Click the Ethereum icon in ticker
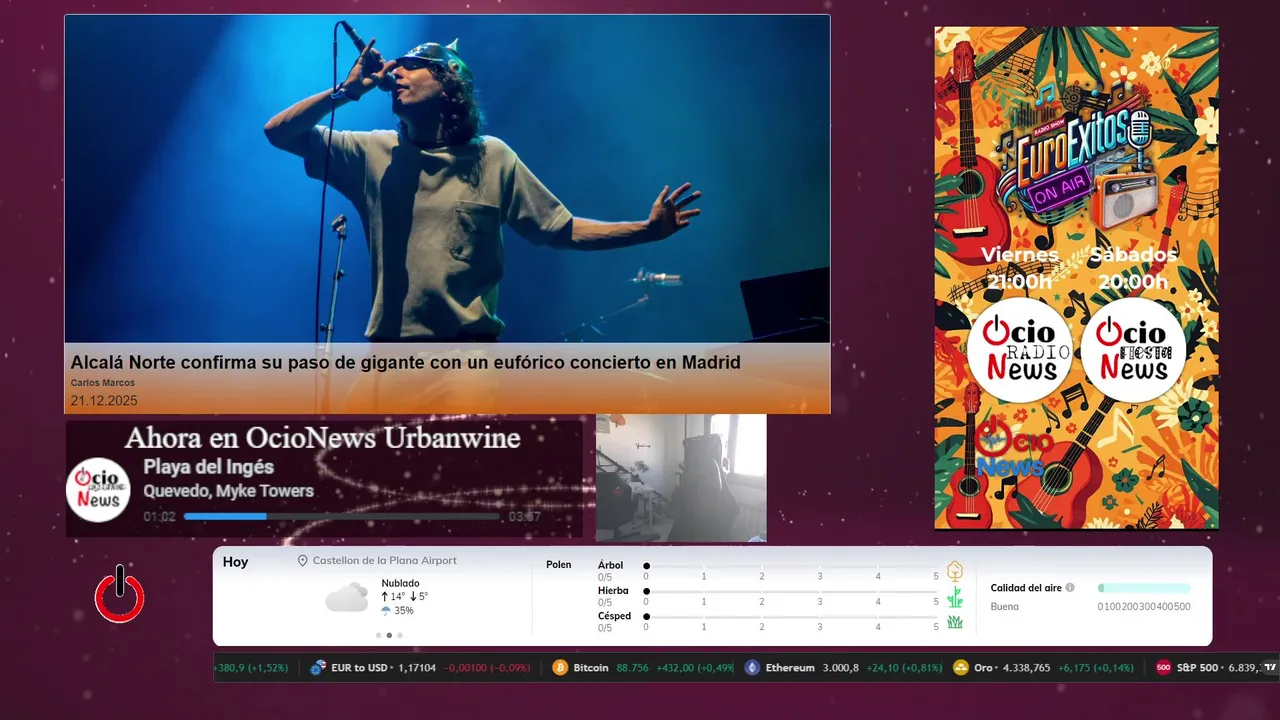1280x720 pixels. coord(752,668)
